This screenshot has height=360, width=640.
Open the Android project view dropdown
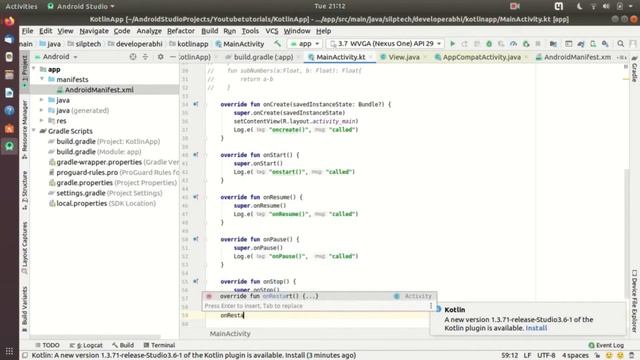tap(56, 57)
